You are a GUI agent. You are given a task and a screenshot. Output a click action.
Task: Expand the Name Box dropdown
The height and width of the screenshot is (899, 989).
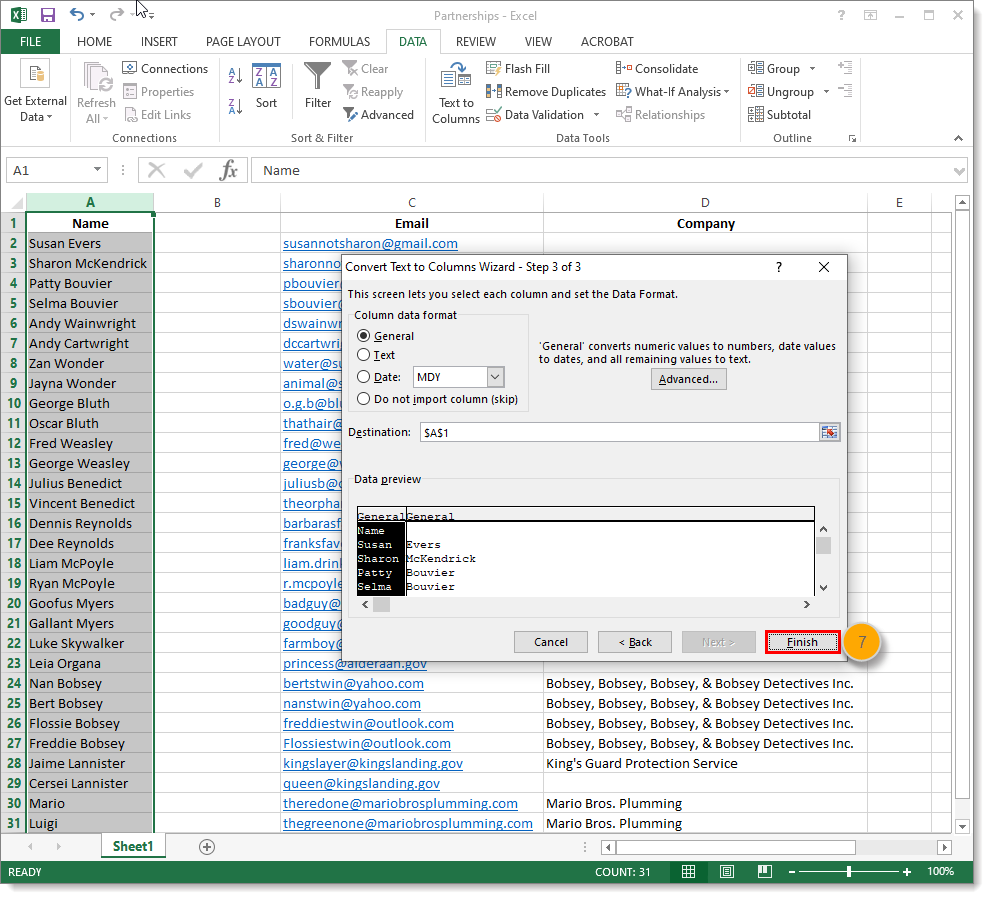(x=97, y=170)
